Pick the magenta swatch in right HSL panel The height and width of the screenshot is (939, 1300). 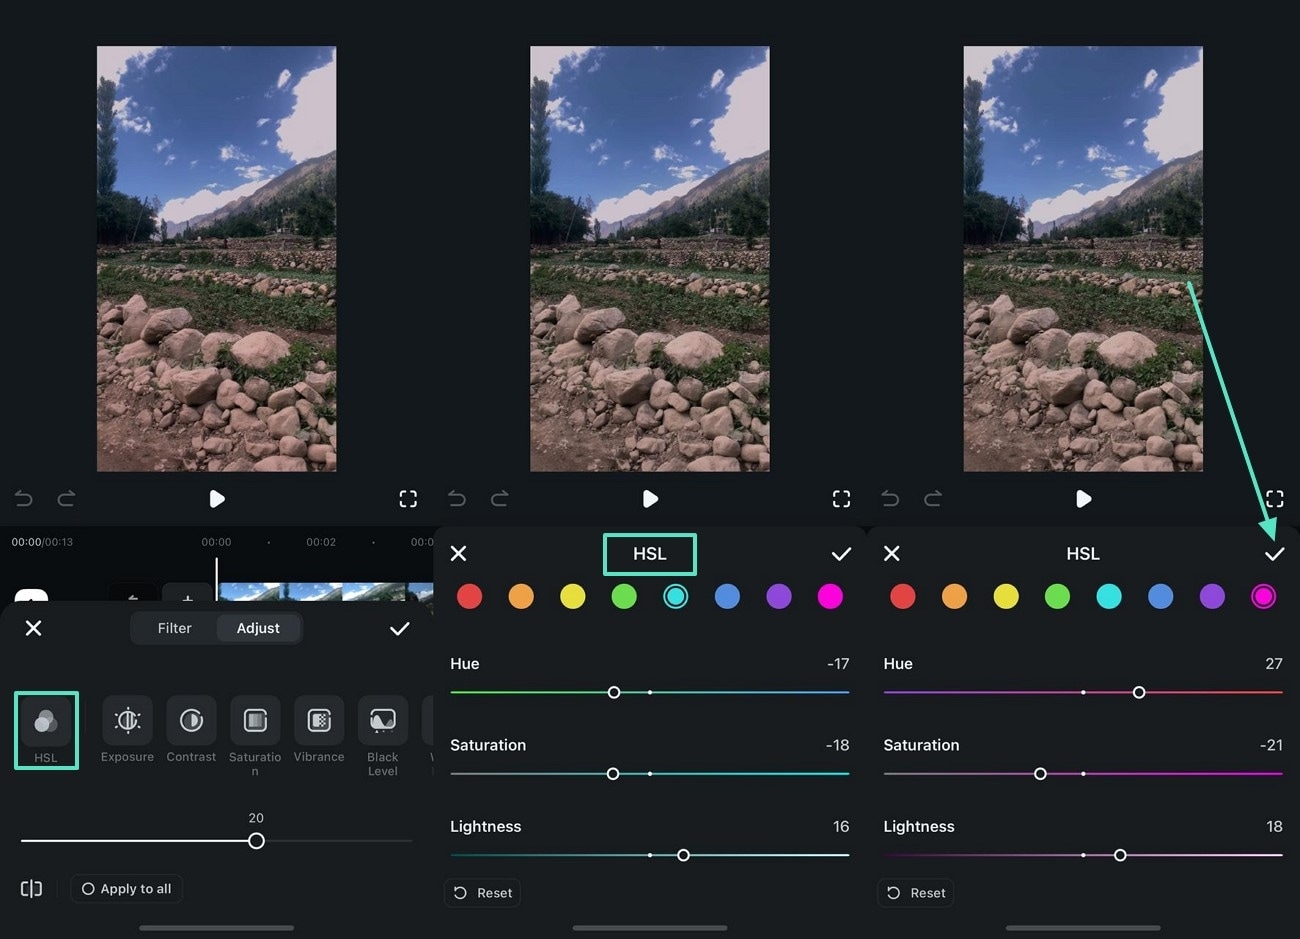point(1263,597)
